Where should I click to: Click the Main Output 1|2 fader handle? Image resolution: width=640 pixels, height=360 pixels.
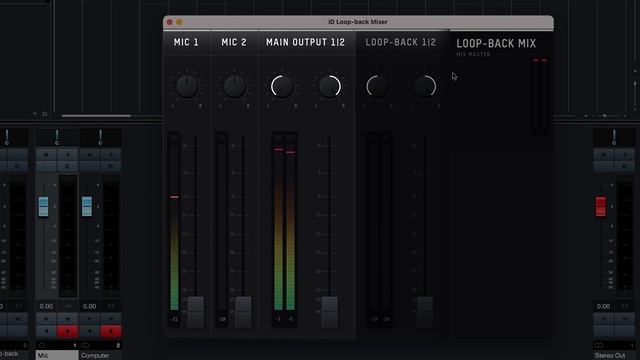point(330,312)
